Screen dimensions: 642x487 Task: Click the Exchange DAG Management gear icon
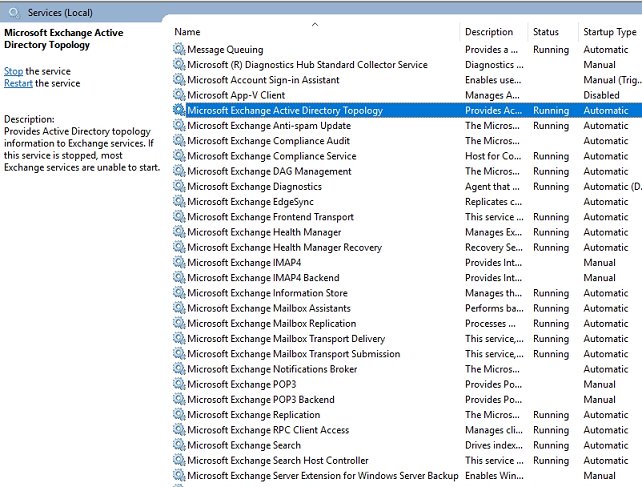[x=179, y=171]
